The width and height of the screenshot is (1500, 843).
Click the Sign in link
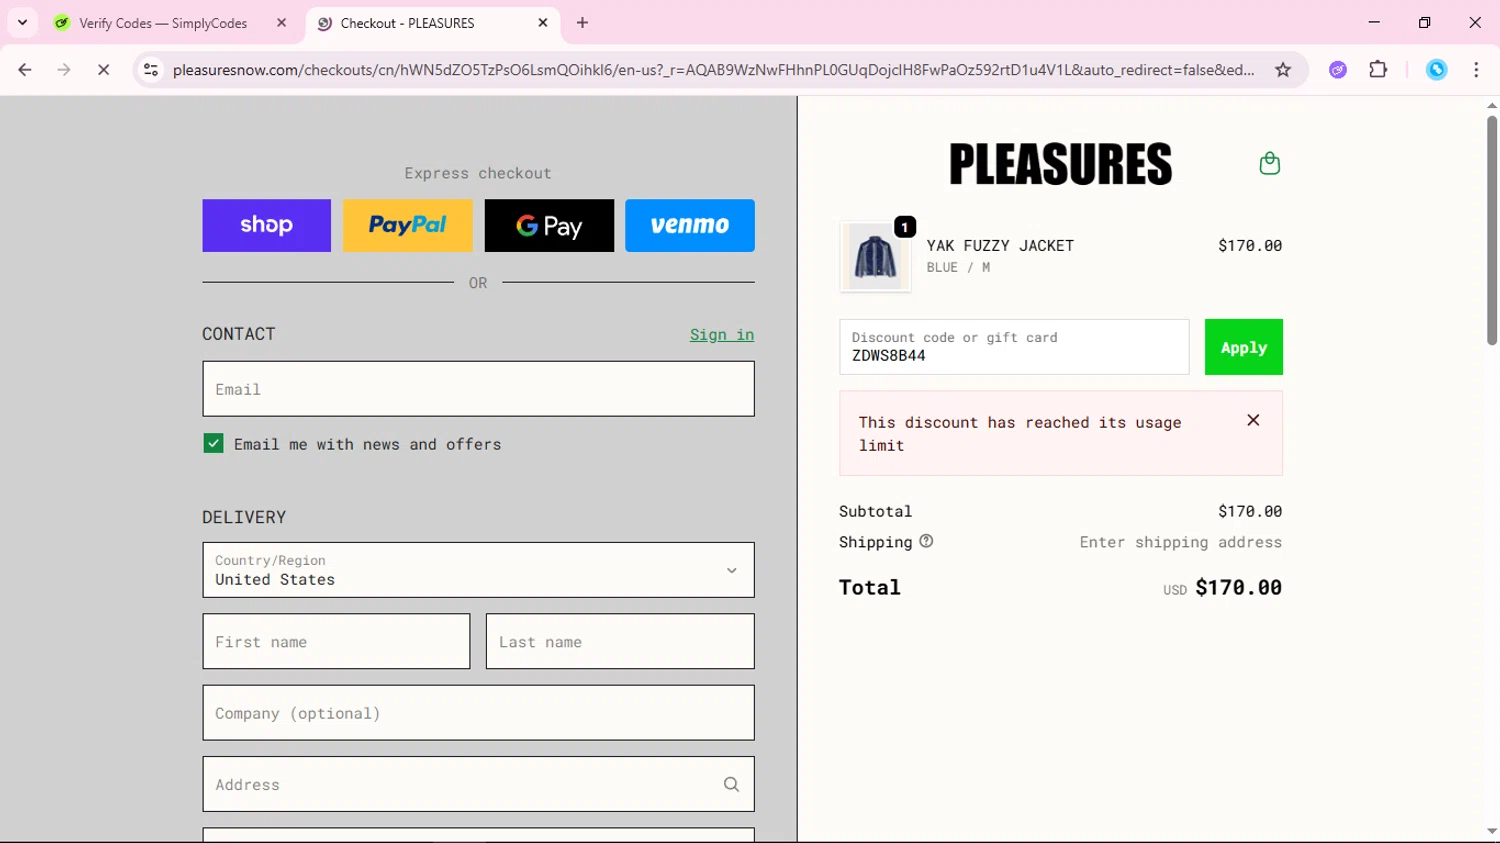[722, 334]
